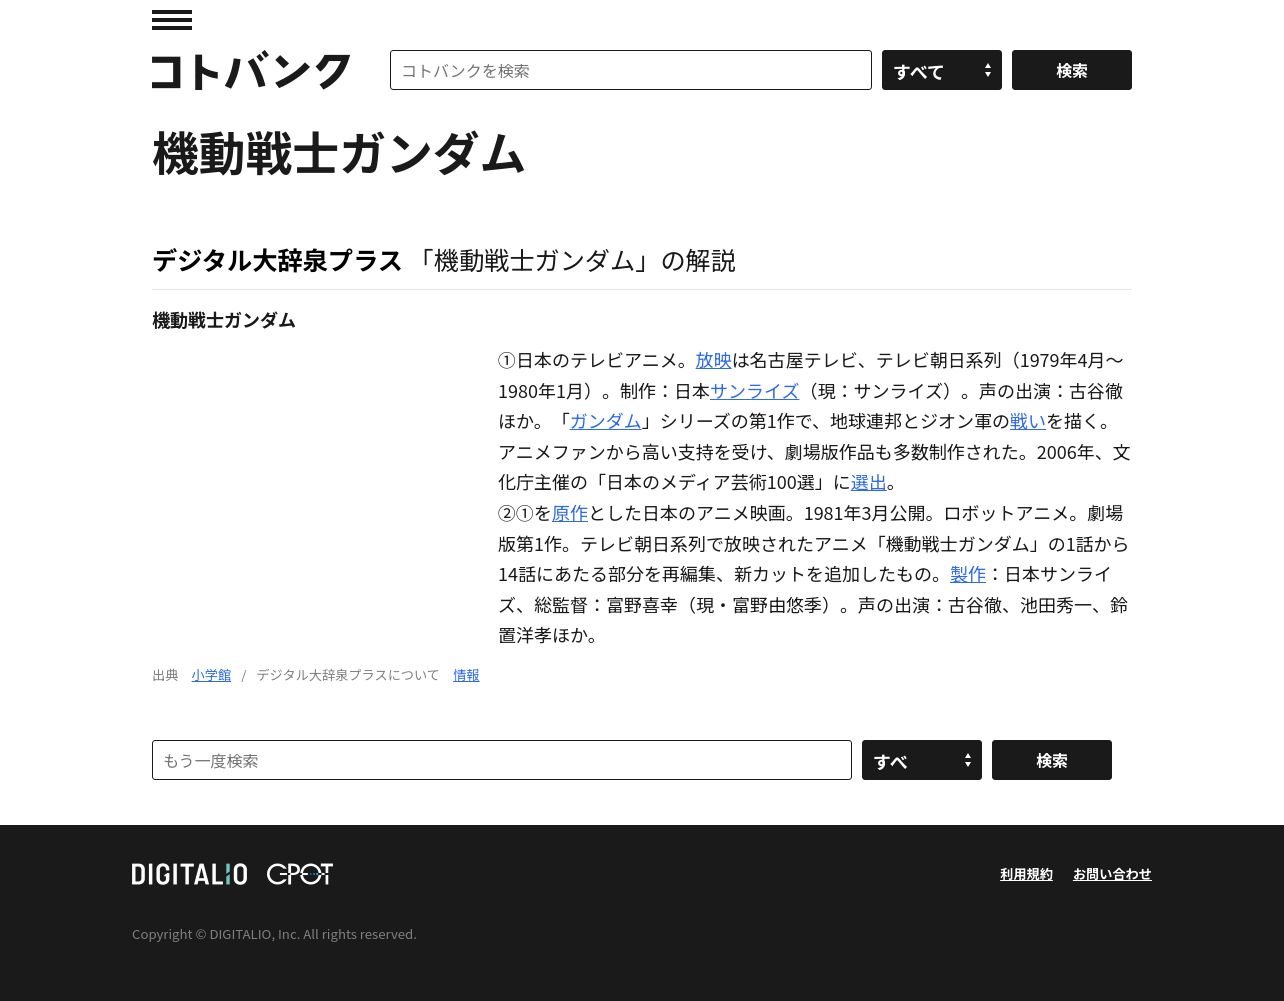
Task: Click the DIGITALIO logo in footer
Action: point(189,874)
